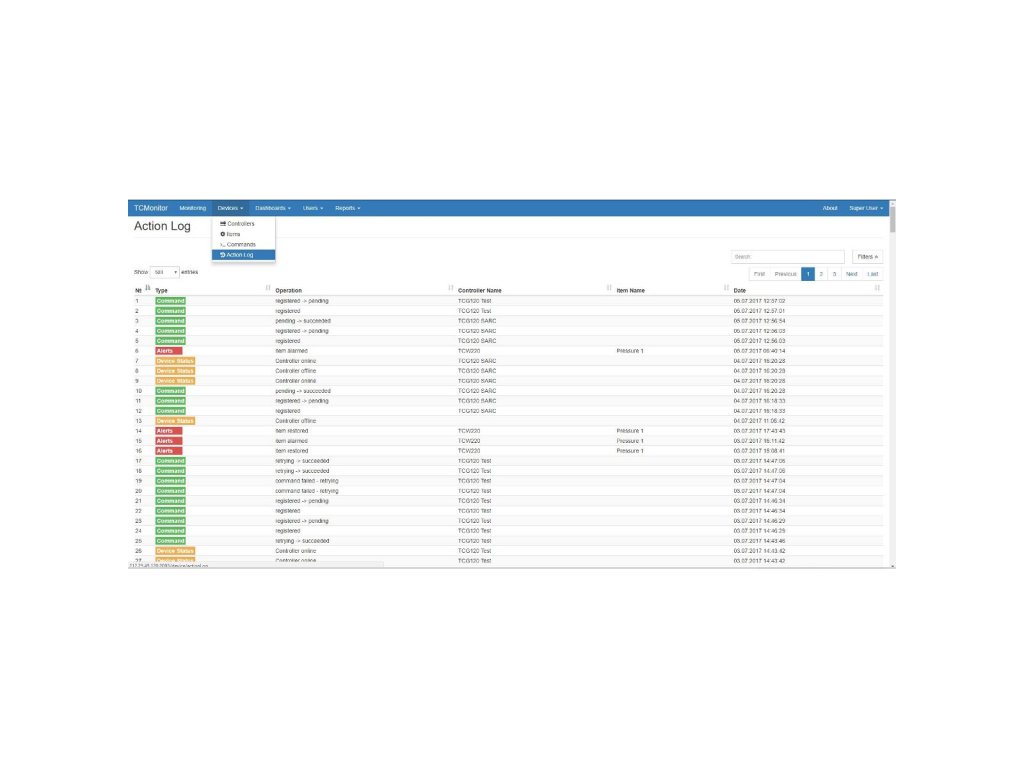Viewport: 1024px width, 768px height.
Task: Sort using the Item Name column icon
Action: click(x=726, y=288)
